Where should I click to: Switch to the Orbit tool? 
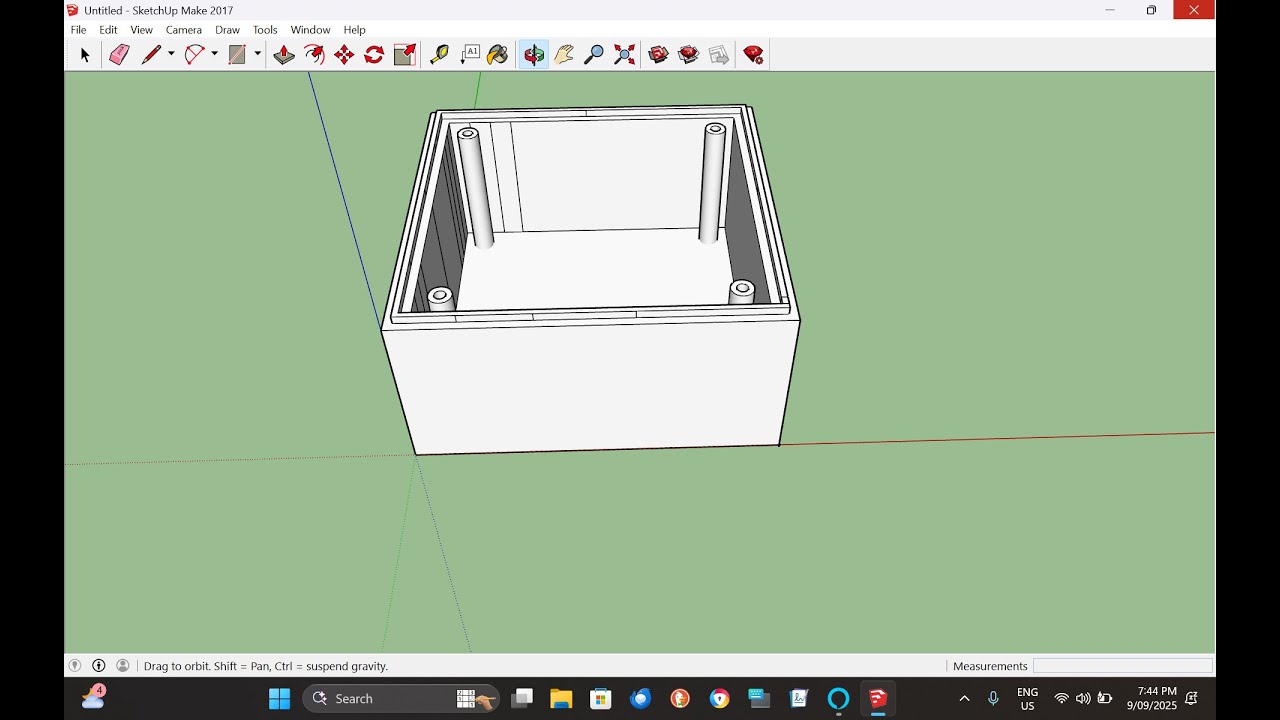pyautogui.click(x=534, y=55)
